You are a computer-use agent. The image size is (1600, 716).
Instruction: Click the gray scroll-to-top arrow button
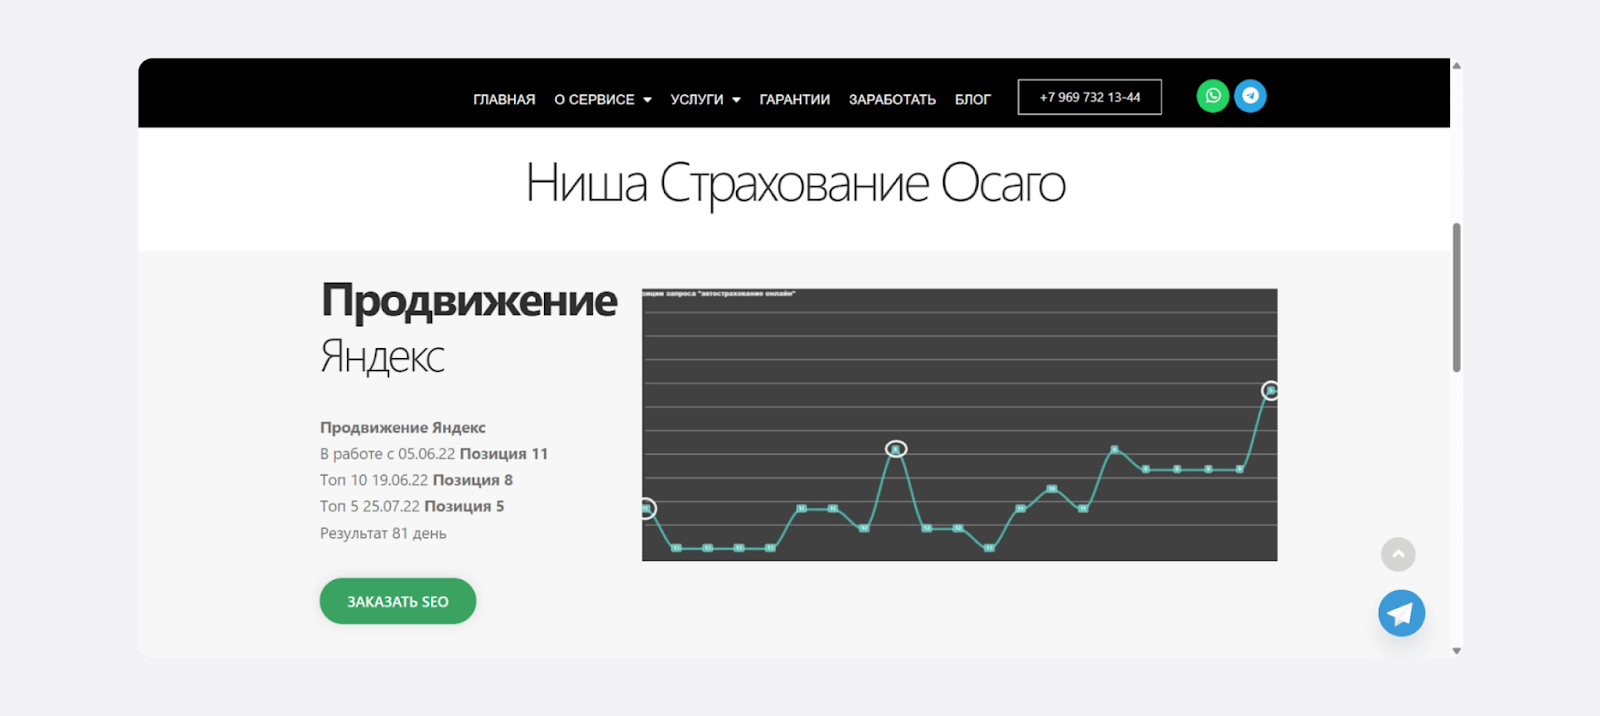(1398, 554)
